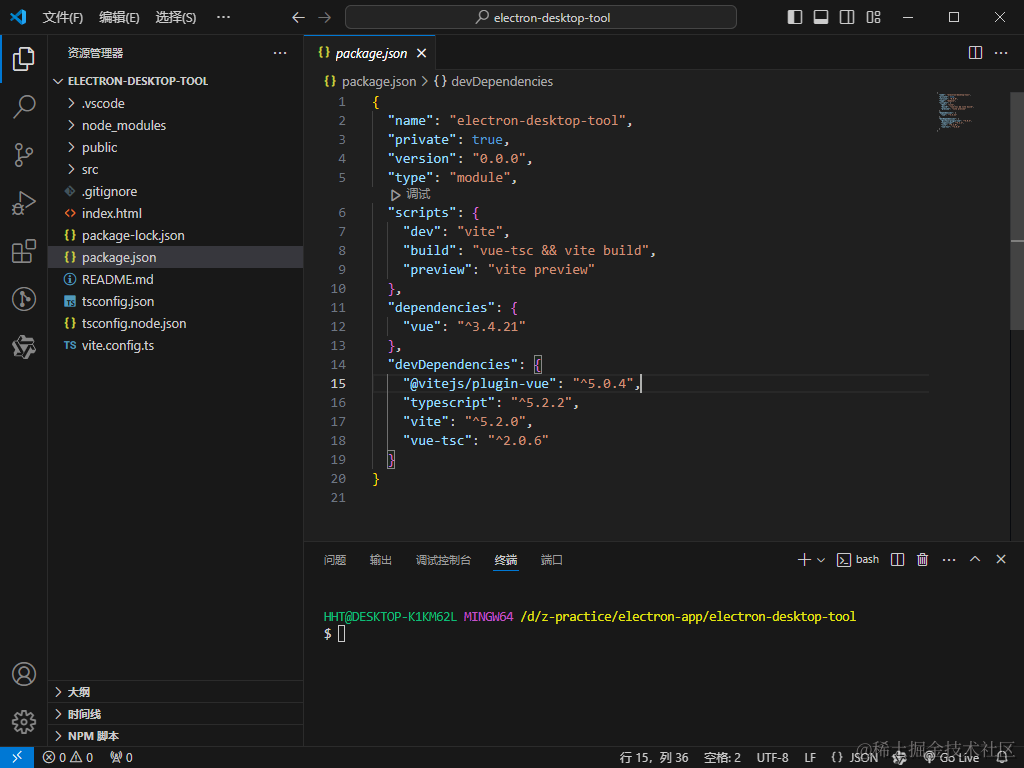Toggle the bottom panel layout button

pos(821,17)
